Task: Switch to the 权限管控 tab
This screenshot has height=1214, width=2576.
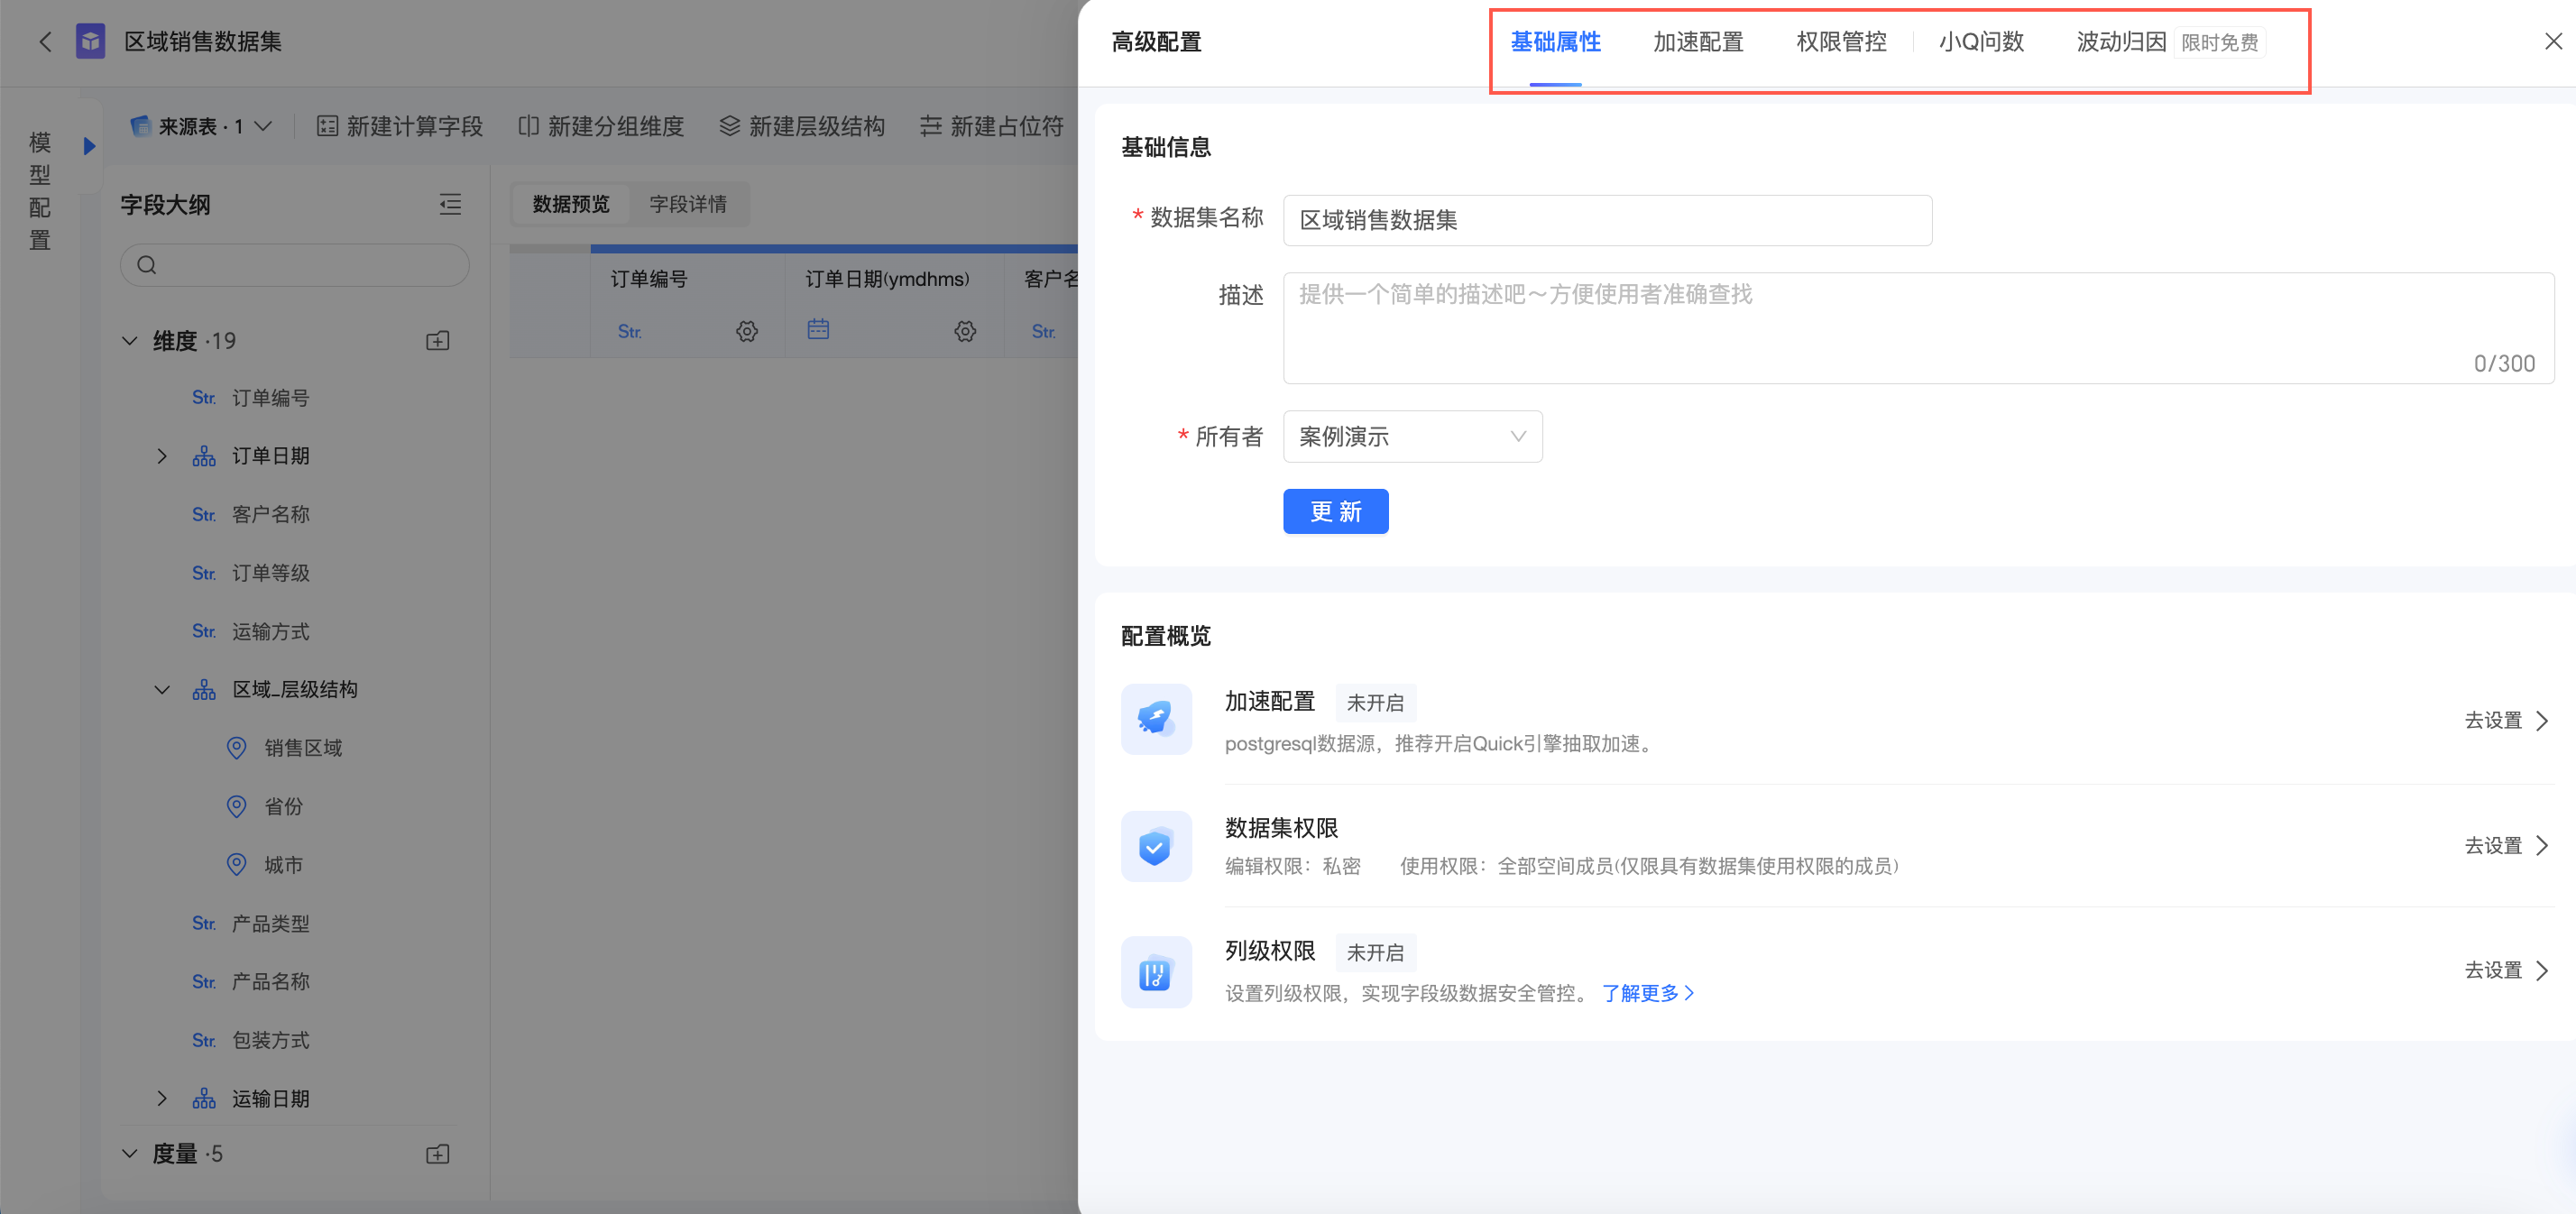Action: point(1840,42)
